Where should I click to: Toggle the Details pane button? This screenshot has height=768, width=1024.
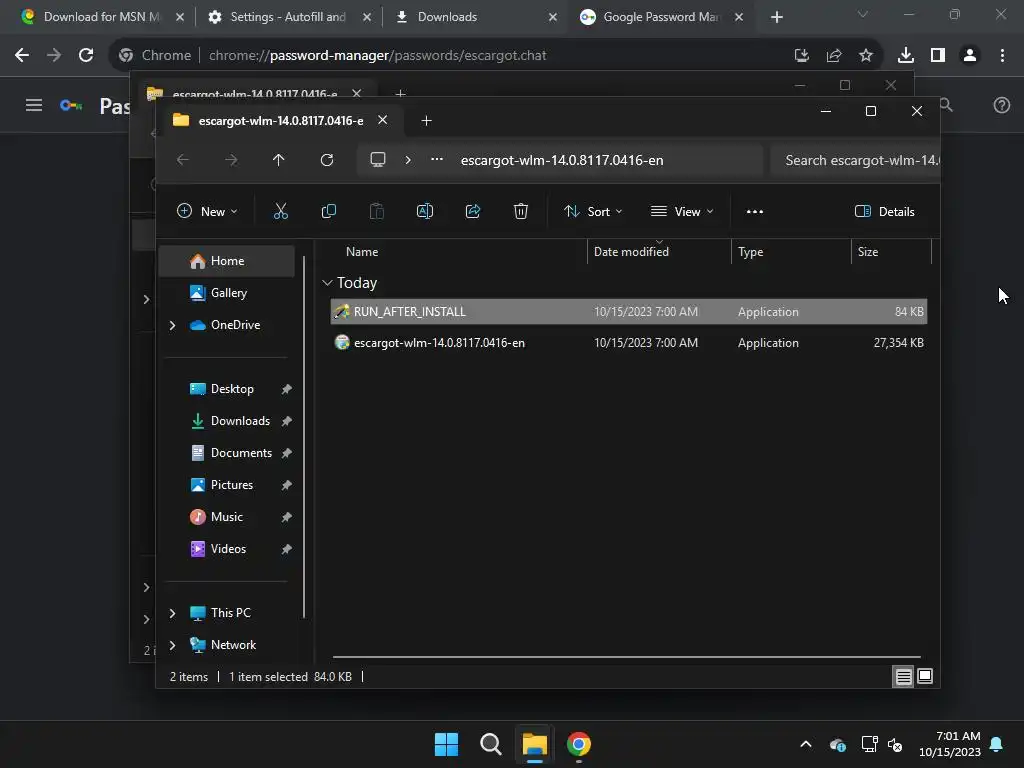coord(884,211)
